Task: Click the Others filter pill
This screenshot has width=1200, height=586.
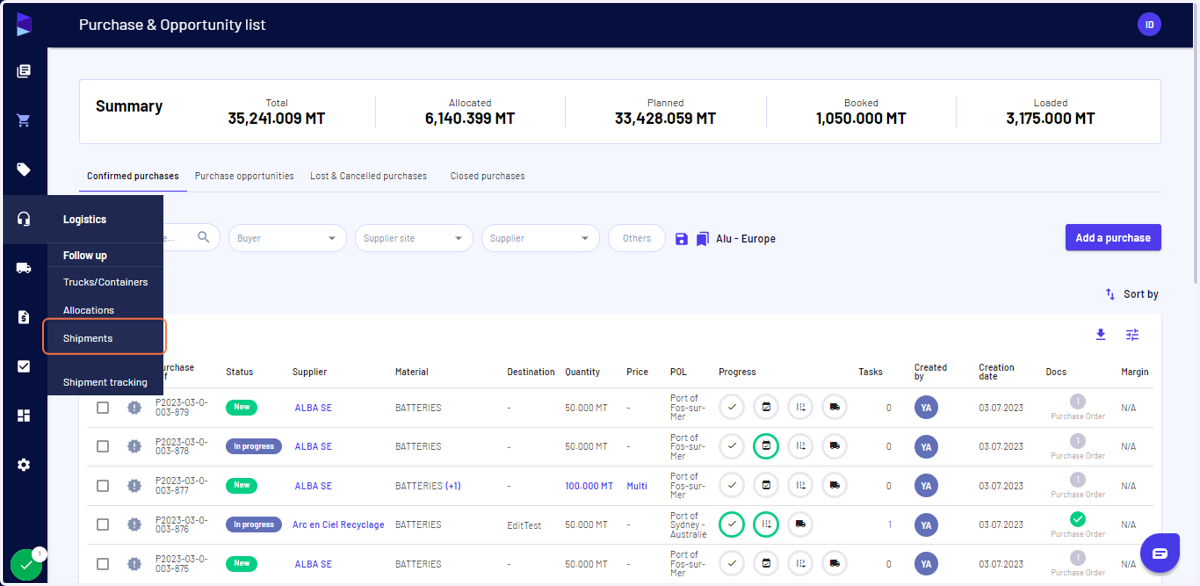Action: [636, 238]
